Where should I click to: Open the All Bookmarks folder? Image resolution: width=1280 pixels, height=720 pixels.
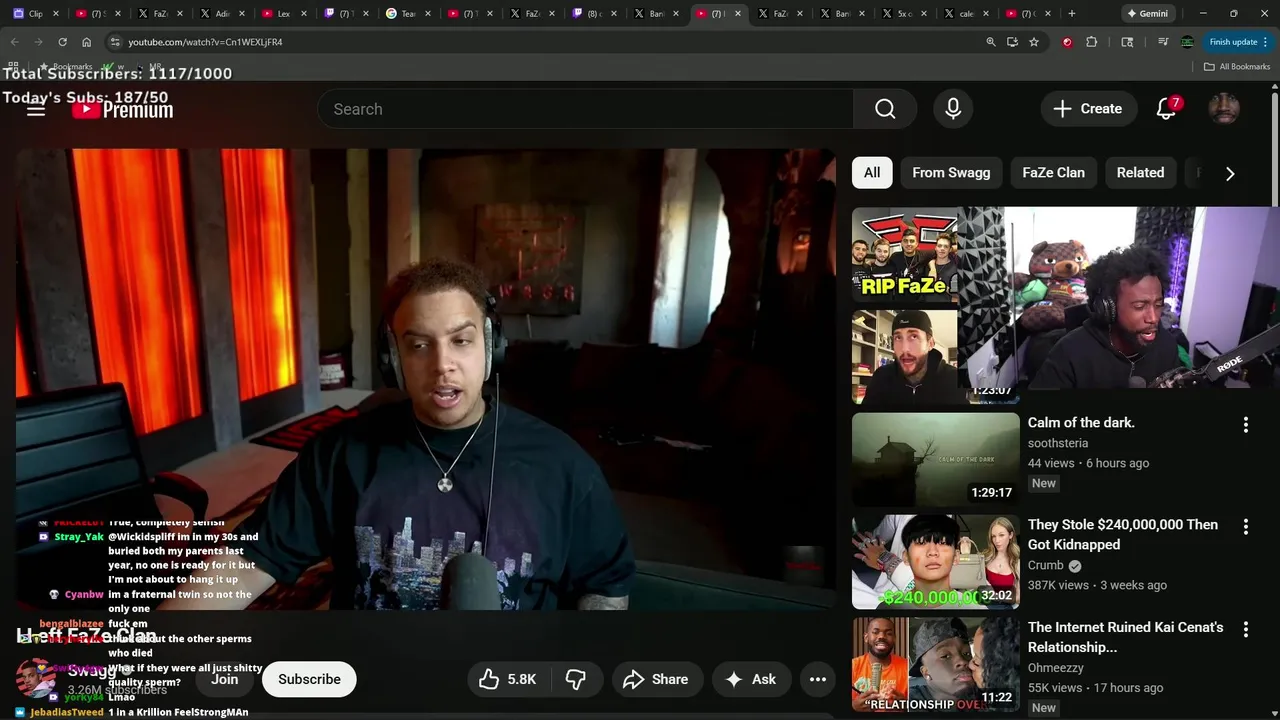tap(1237, 66)
